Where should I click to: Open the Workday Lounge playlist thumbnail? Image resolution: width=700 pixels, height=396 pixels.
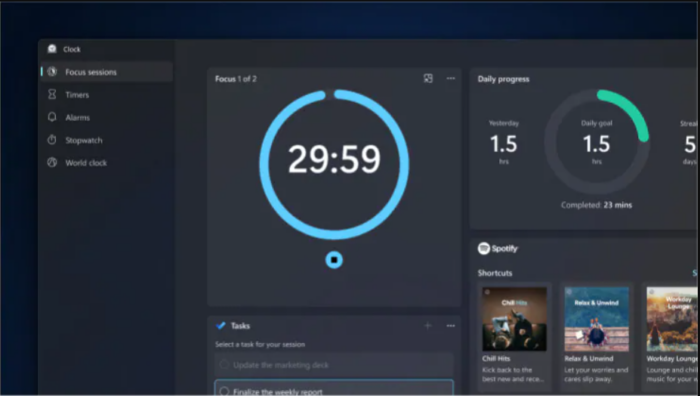point(672,319)
